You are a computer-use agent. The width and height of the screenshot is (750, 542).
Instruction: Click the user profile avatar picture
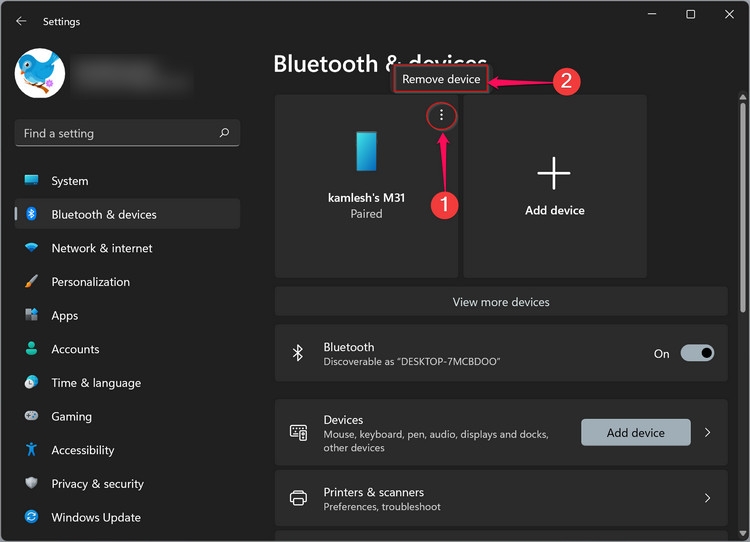click(x=40, y=73)
